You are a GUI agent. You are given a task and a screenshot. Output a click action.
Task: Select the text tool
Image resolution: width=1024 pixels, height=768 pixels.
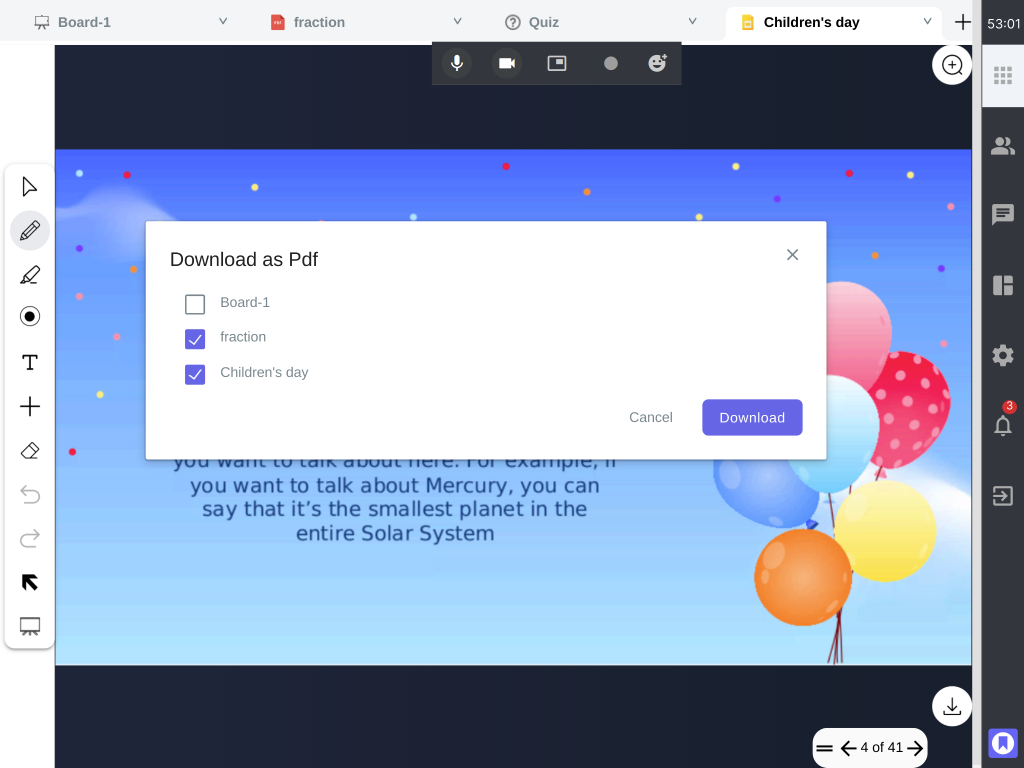(x=30, y=362)
